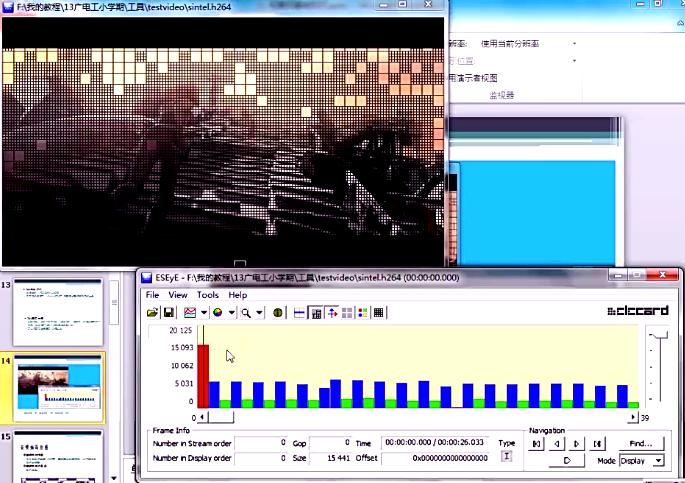
Task: Toggle the black macroblock grid icon
Action: coord(378,313)
